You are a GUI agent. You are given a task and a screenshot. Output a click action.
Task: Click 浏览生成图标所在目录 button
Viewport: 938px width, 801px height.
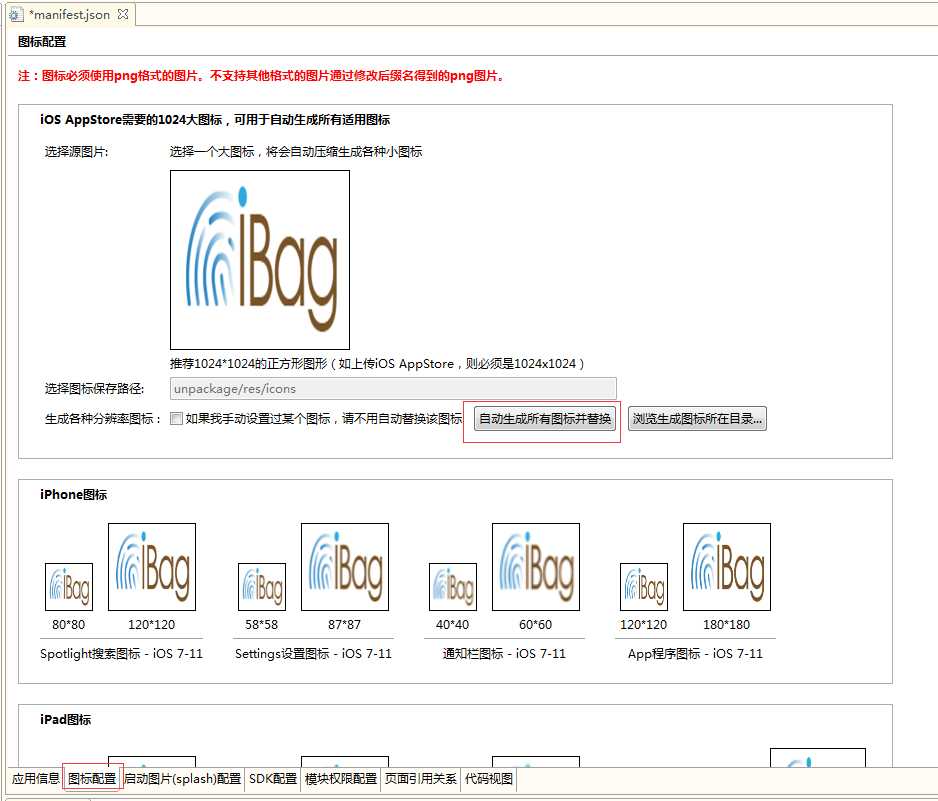(x=697, y=419)
